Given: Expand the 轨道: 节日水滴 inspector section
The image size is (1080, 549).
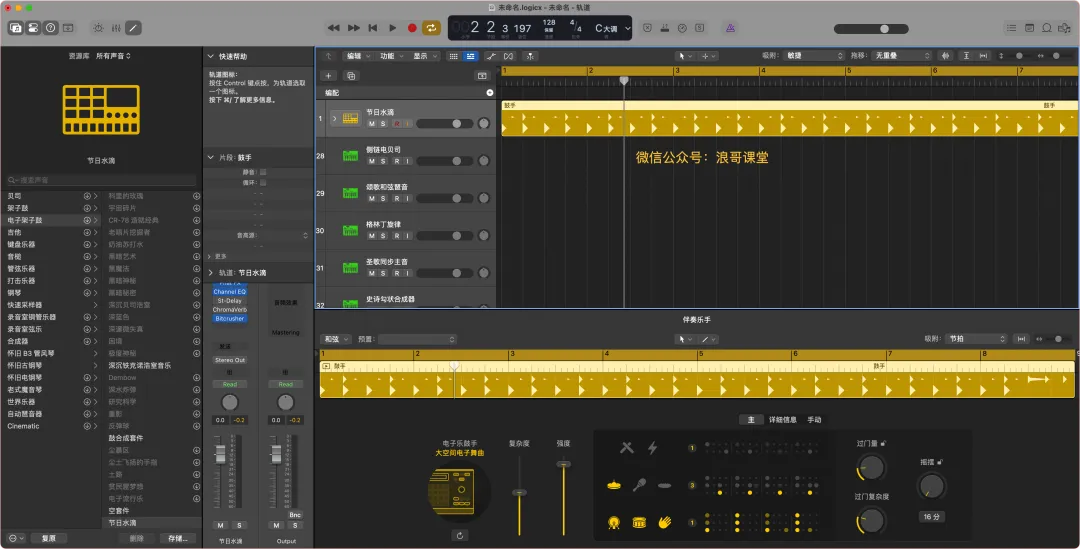Looking at the screenshot, I should pyautogui.click(x=210, y=272).
